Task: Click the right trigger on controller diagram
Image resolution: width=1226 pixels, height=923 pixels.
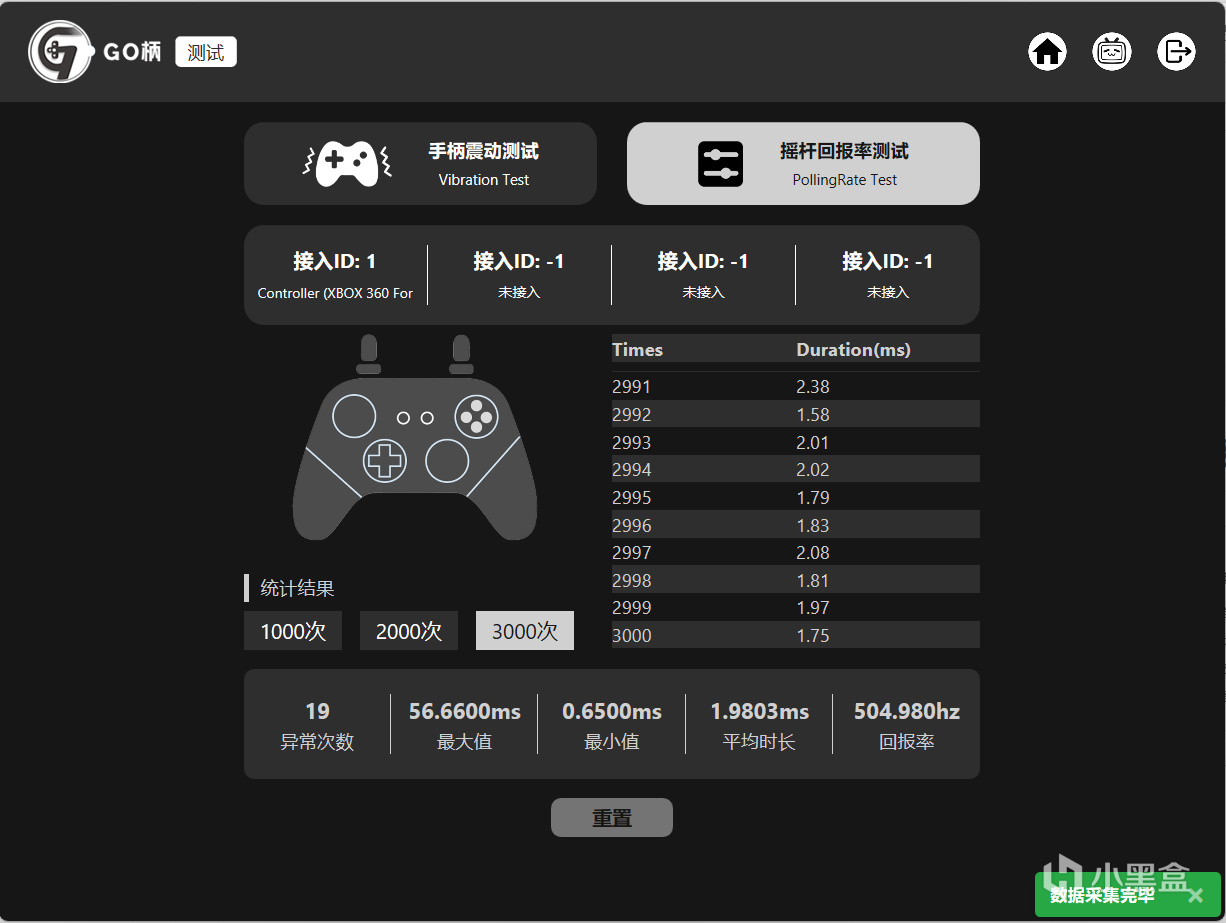Action: pyautogui.click(x=461, y=354)
